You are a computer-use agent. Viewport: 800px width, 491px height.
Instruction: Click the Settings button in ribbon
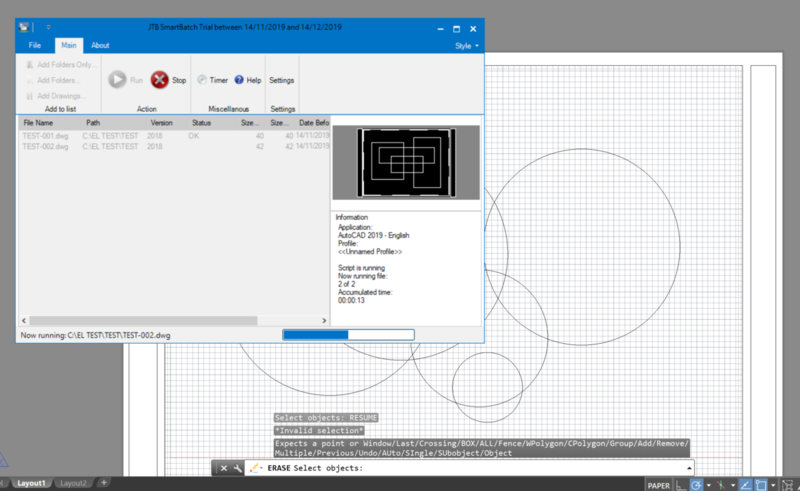pos(282,80)
